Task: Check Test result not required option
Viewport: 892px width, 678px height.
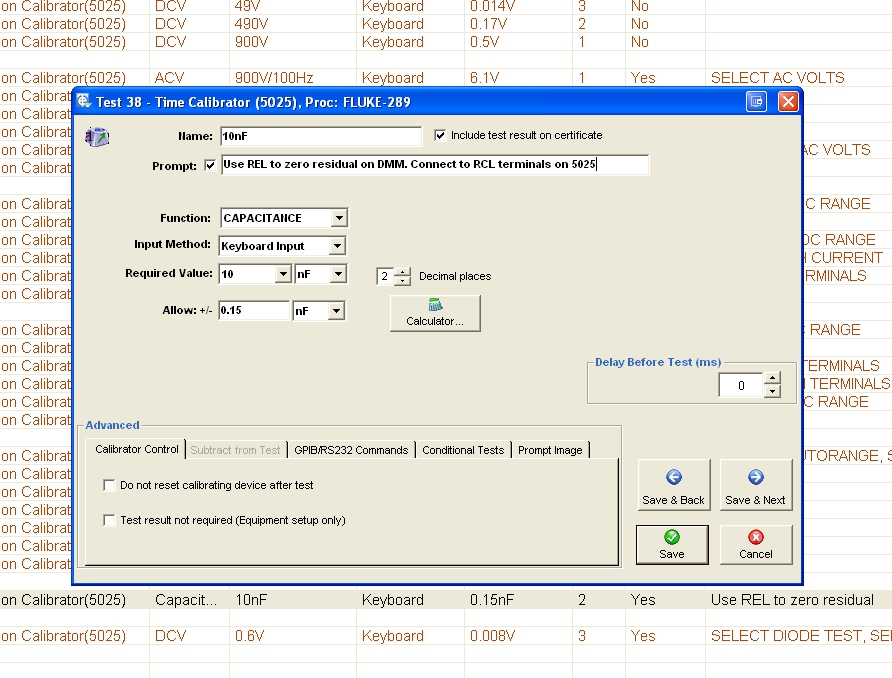Action: click(x=110, y=520)
